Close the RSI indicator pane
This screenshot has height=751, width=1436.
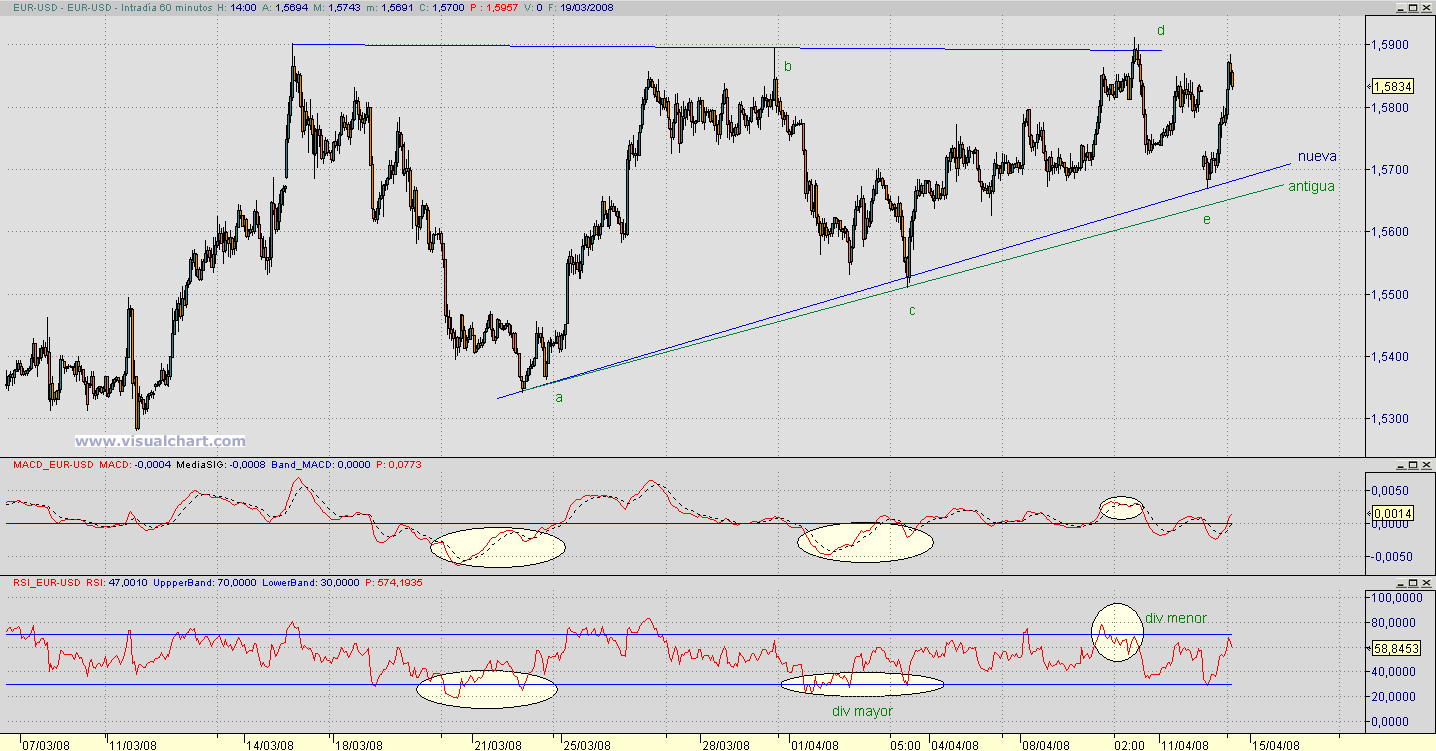[x=1425, y=582]
